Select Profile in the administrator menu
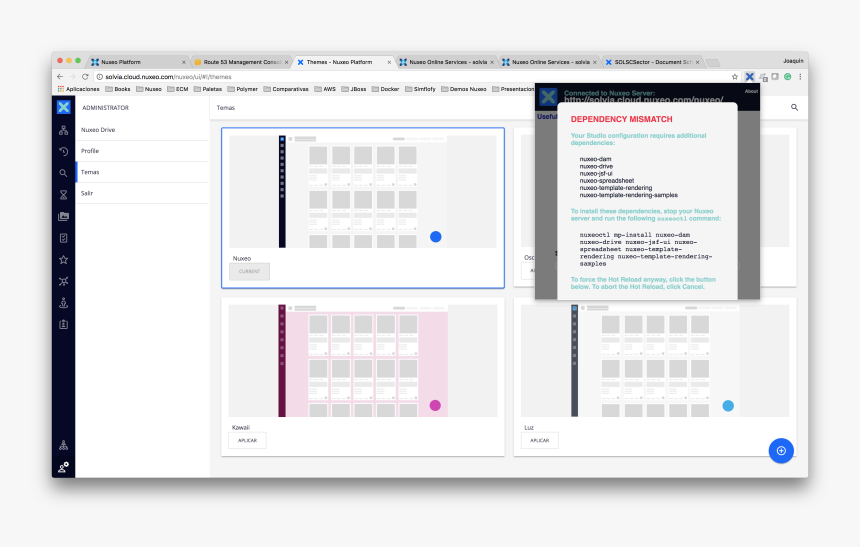This screenshot has width=860, height=547. (142, 151)
